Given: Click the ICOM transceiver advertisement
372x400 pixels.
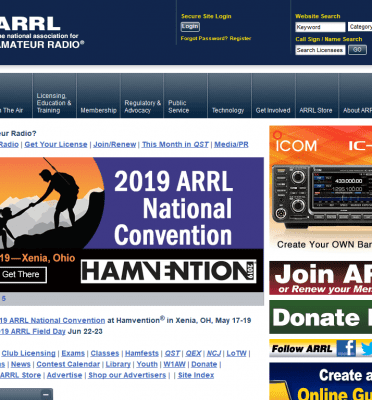Looking at the screenshot, I should click(321, 188).
